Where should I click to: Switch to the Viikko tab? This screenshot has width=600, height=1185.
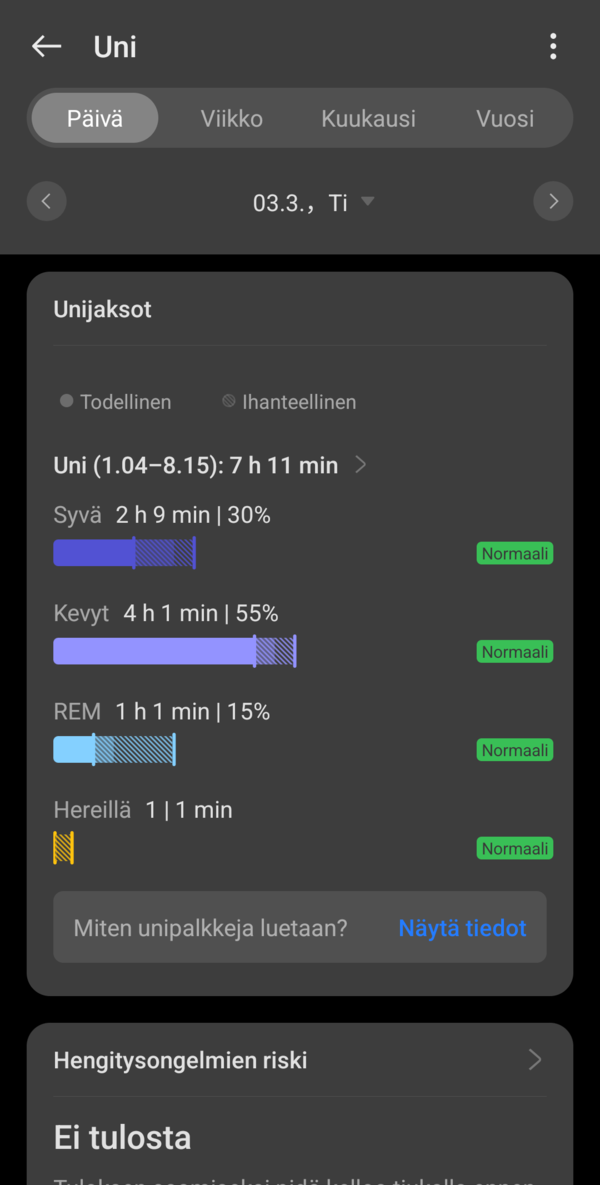(x=231, y=117)
